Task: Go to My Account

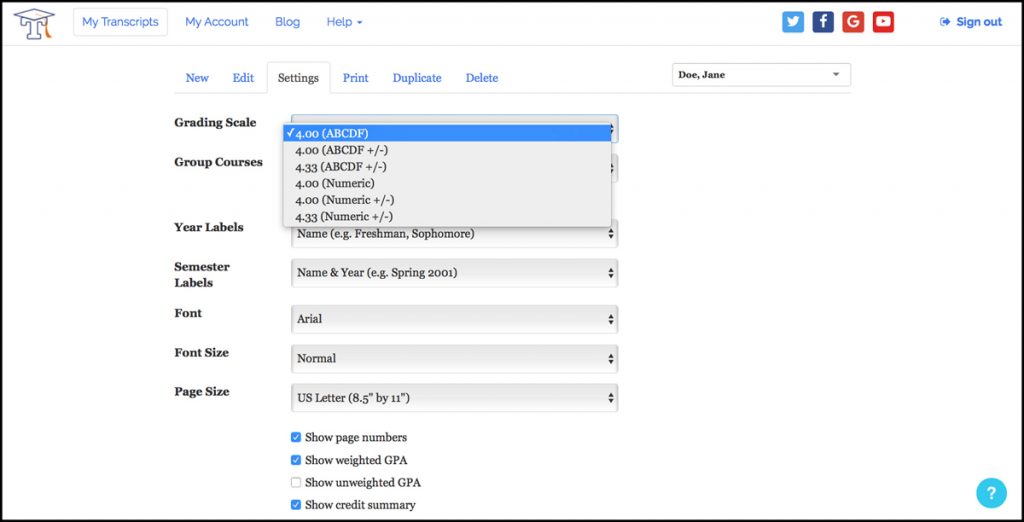Action: (x=217, y=22)
